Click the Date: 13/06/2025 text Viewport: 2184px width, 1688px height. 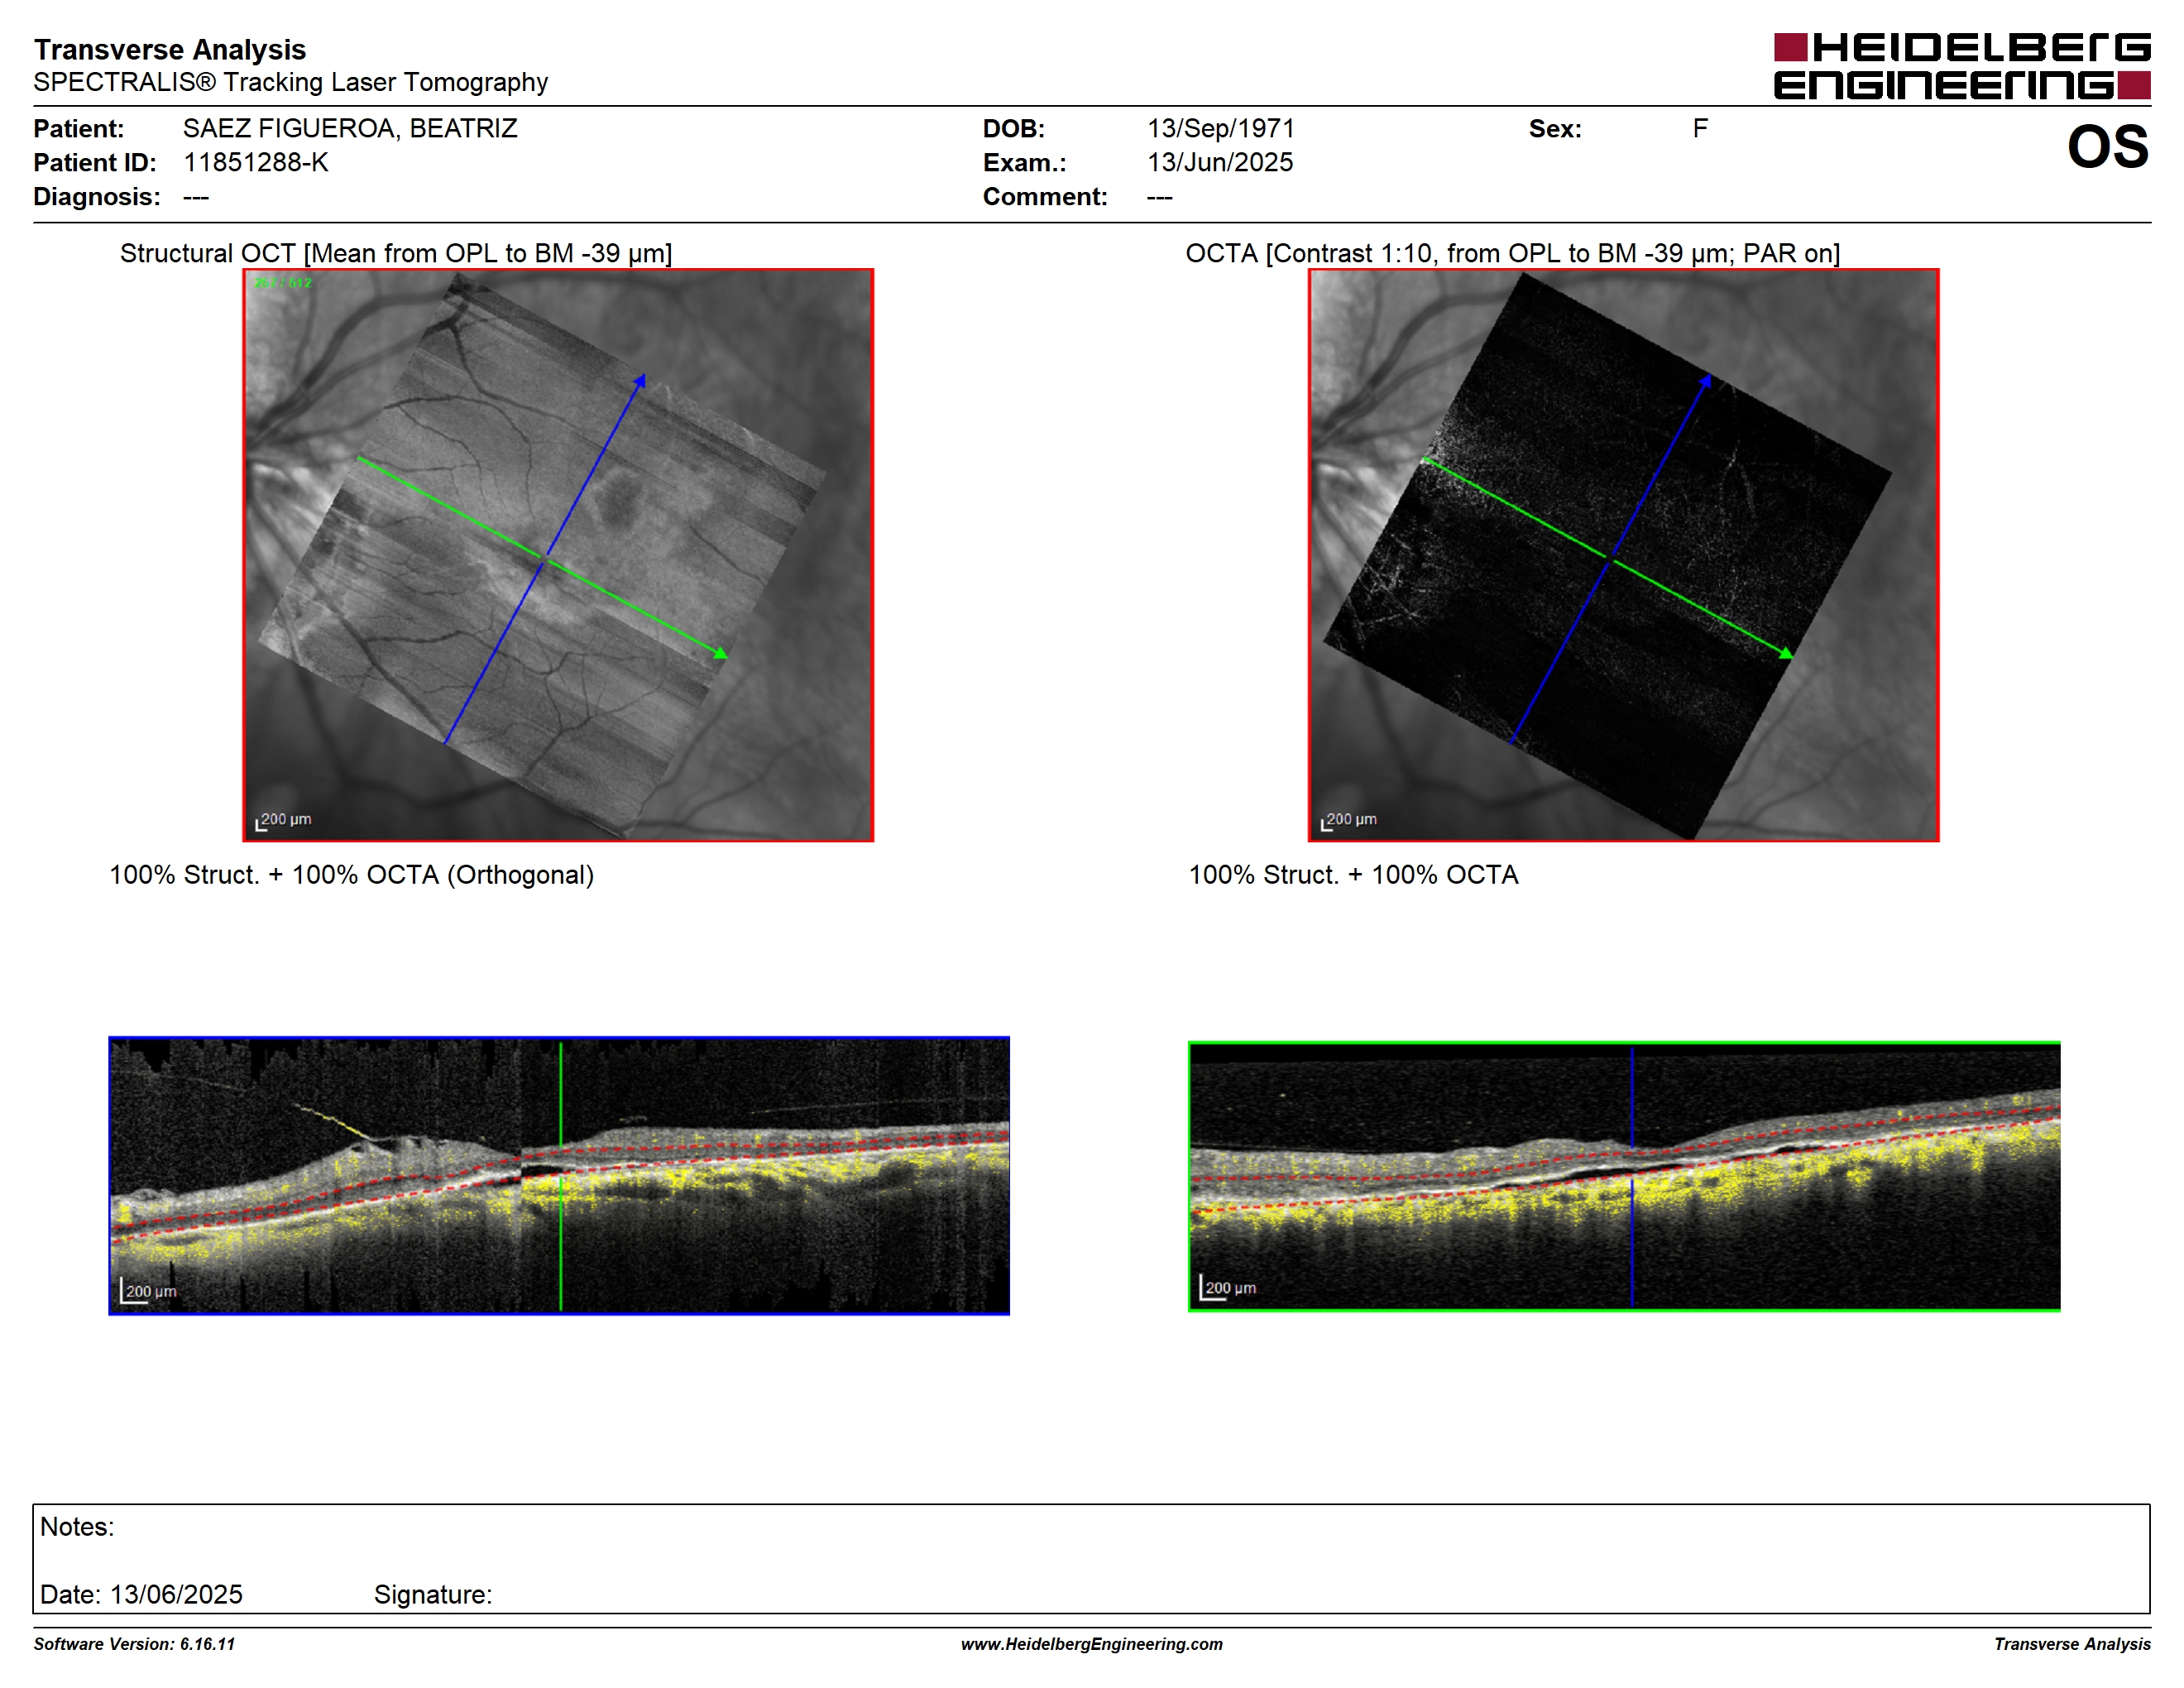[x=141, y=1594]
